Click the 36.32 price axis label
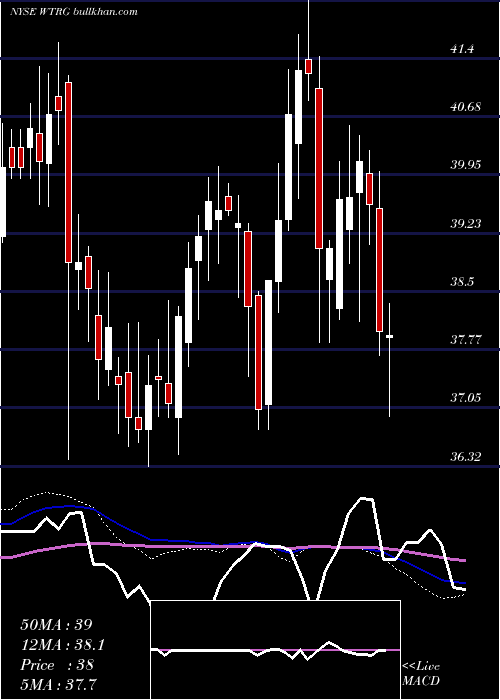Image resolution: width=500 pixels, height=700 pixels. (466, 457)
